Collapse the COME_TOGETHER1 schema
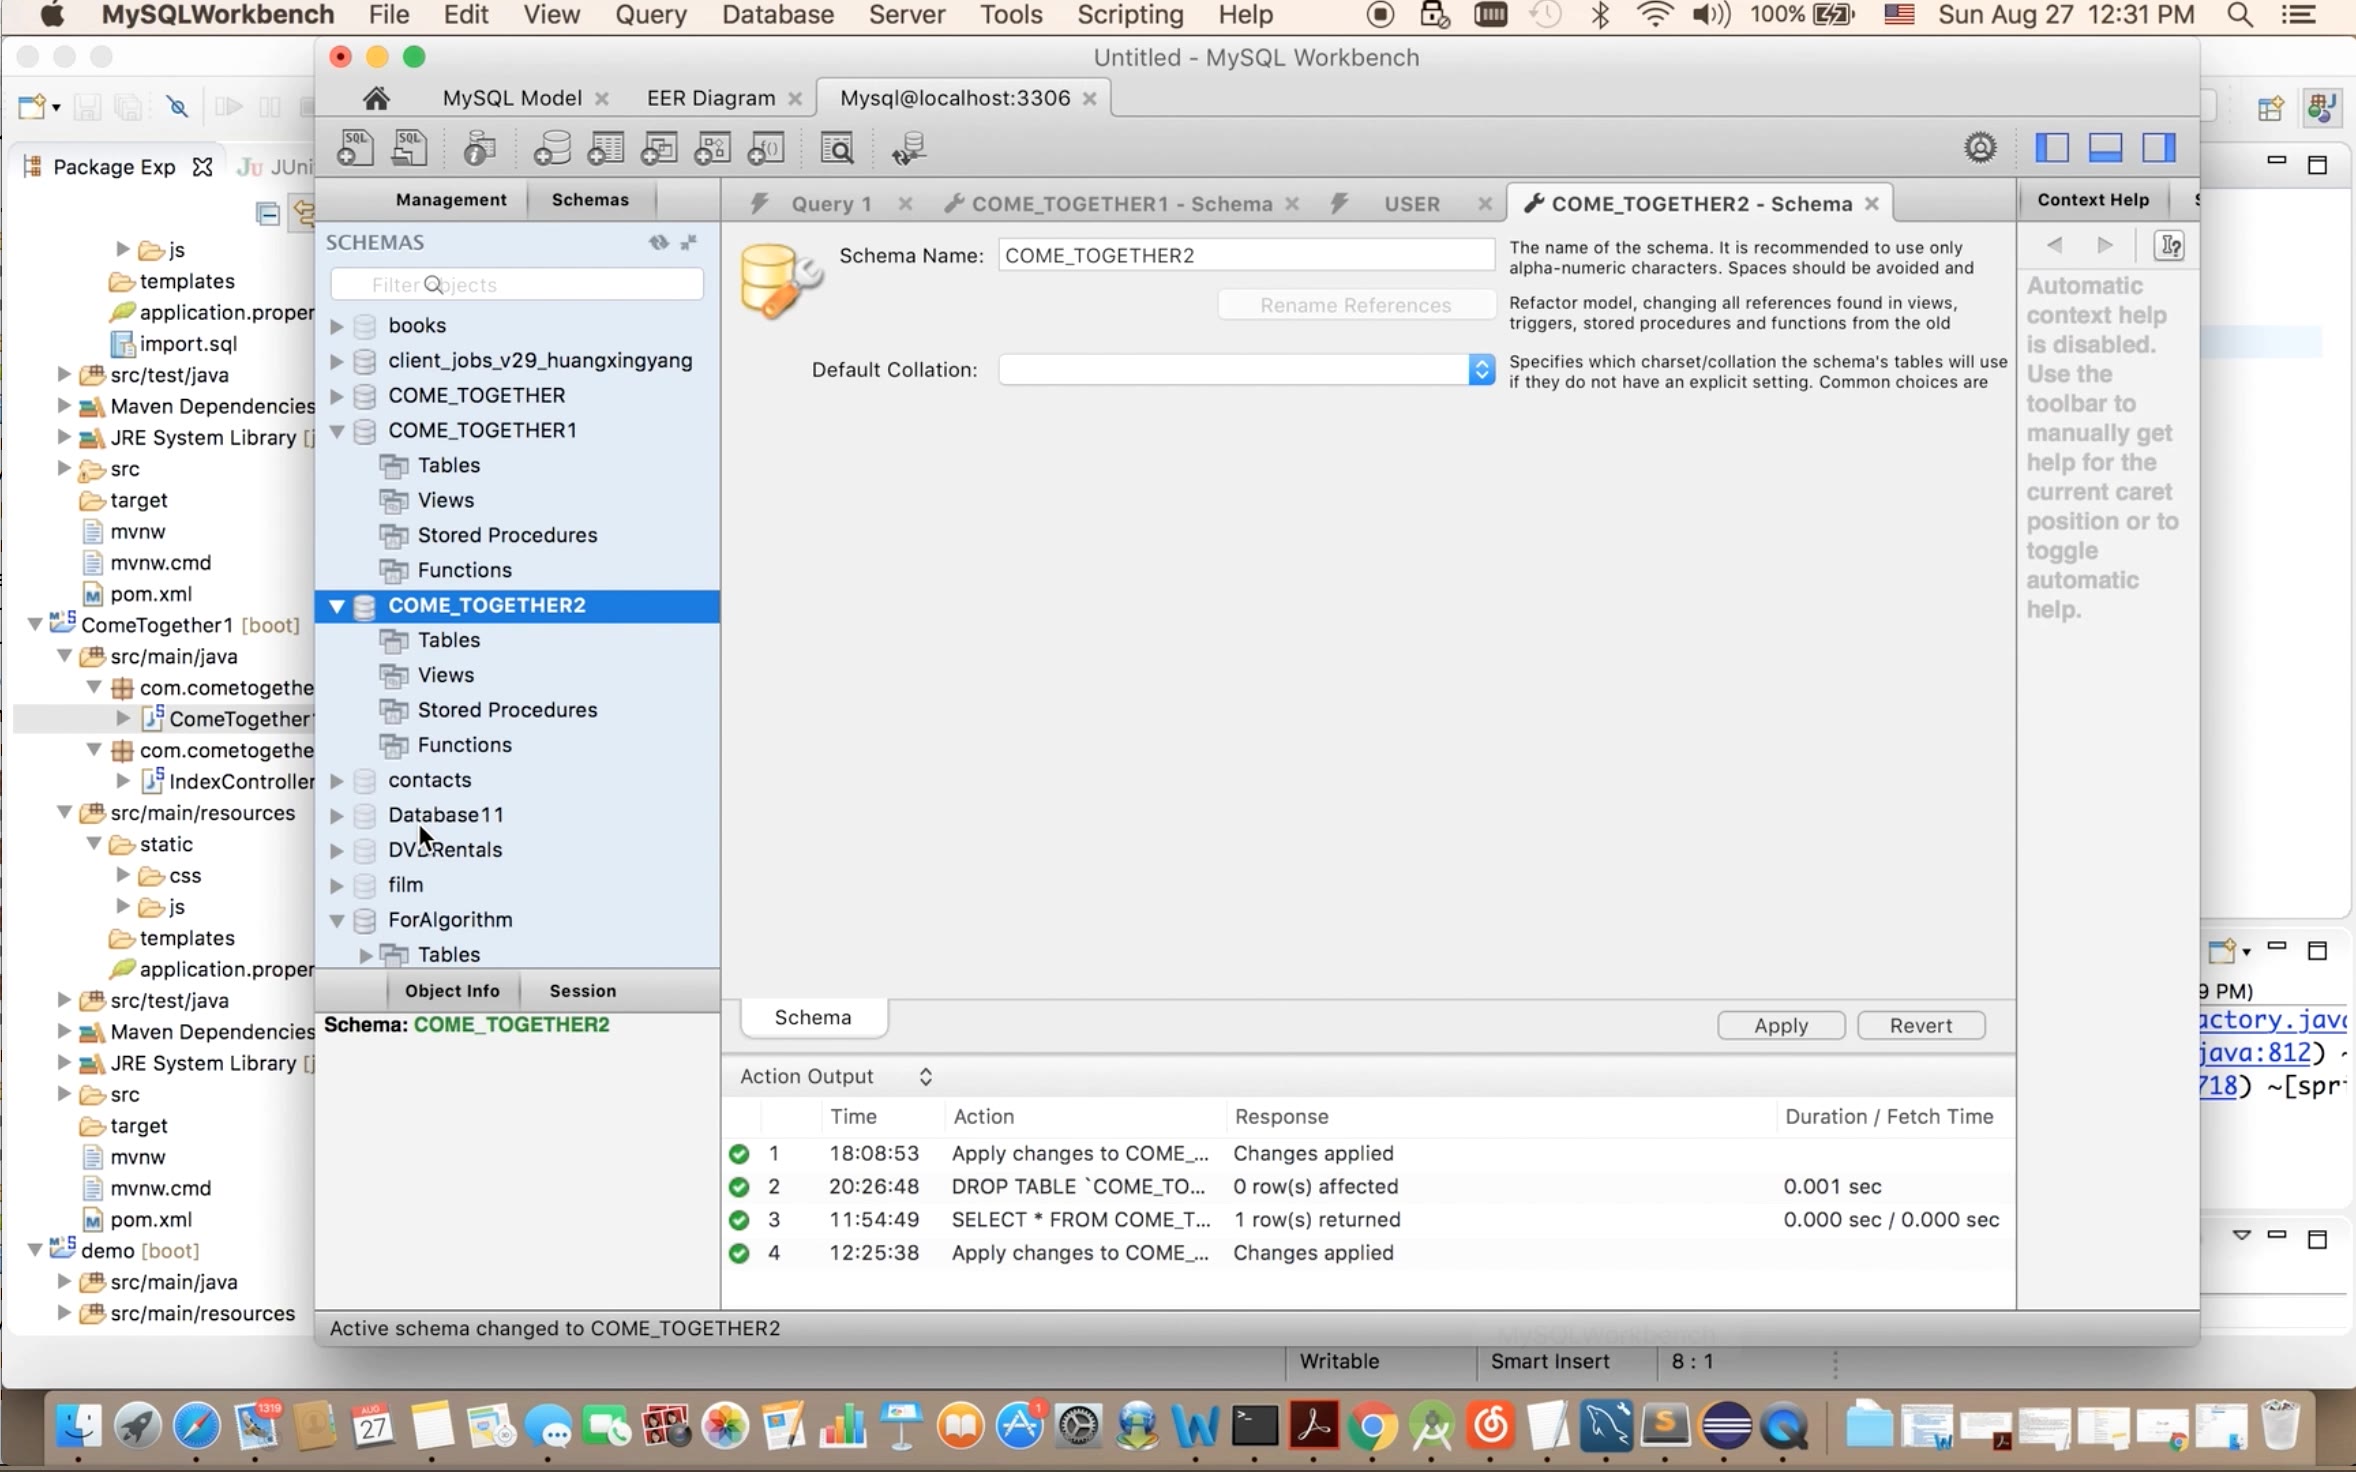 coord(337,431)
